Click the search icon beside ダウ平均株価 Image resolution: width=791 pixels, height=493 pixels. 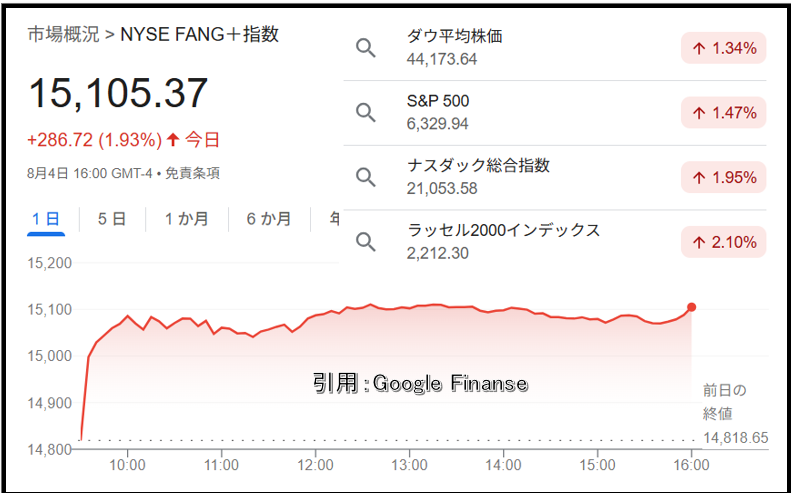point(366,48)
